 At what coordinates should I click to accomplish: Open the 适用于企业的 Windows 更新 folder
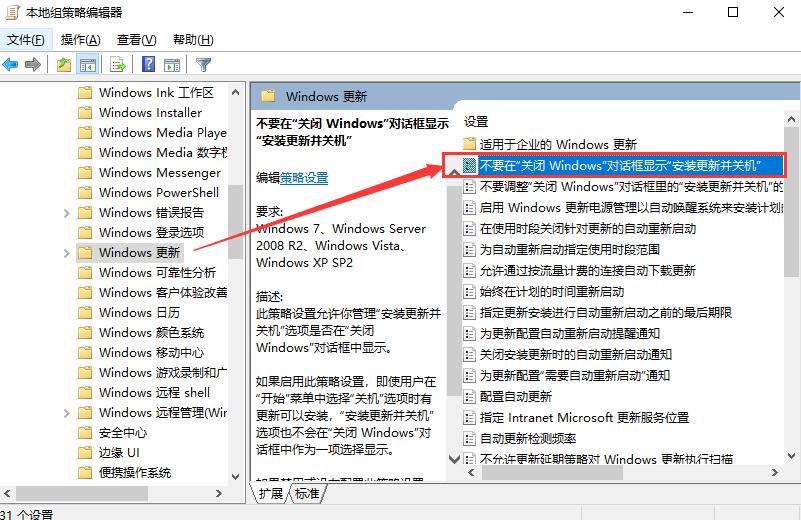557,144
